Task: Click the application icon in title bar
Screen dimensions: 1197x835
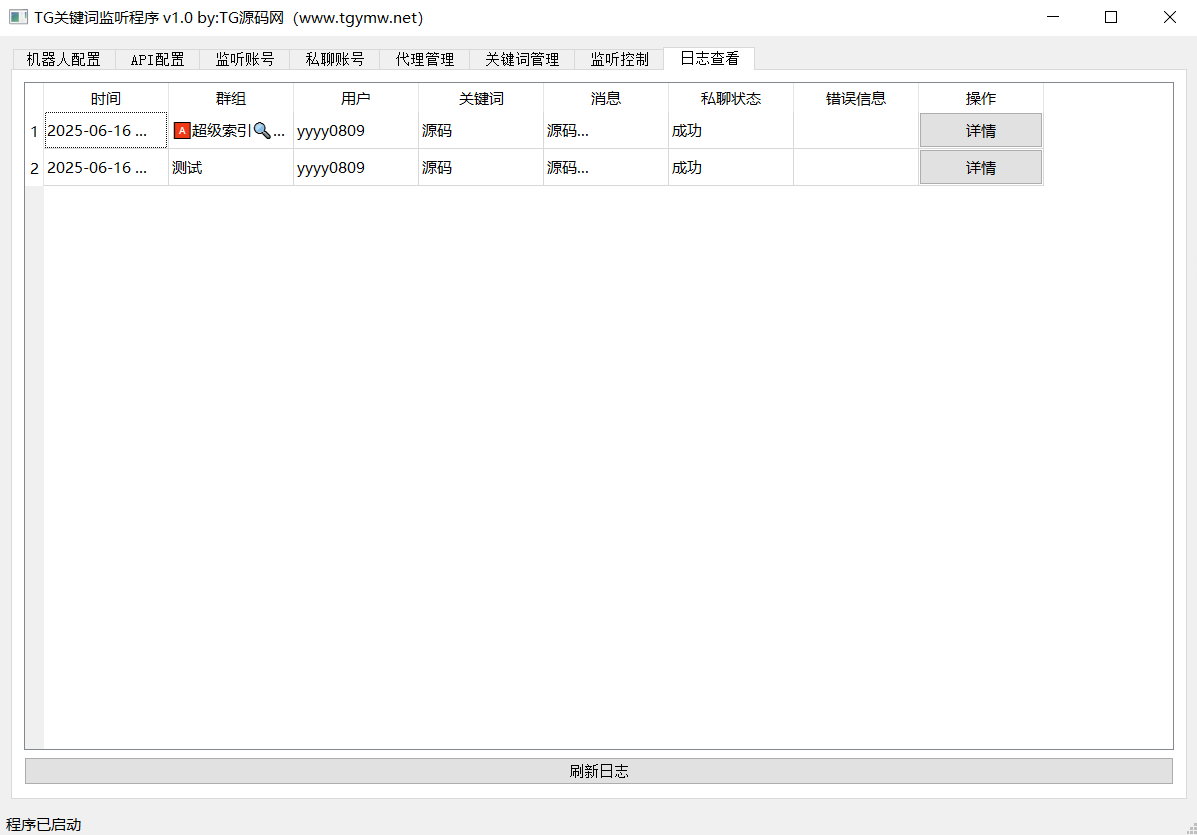Action: [18, 17]
